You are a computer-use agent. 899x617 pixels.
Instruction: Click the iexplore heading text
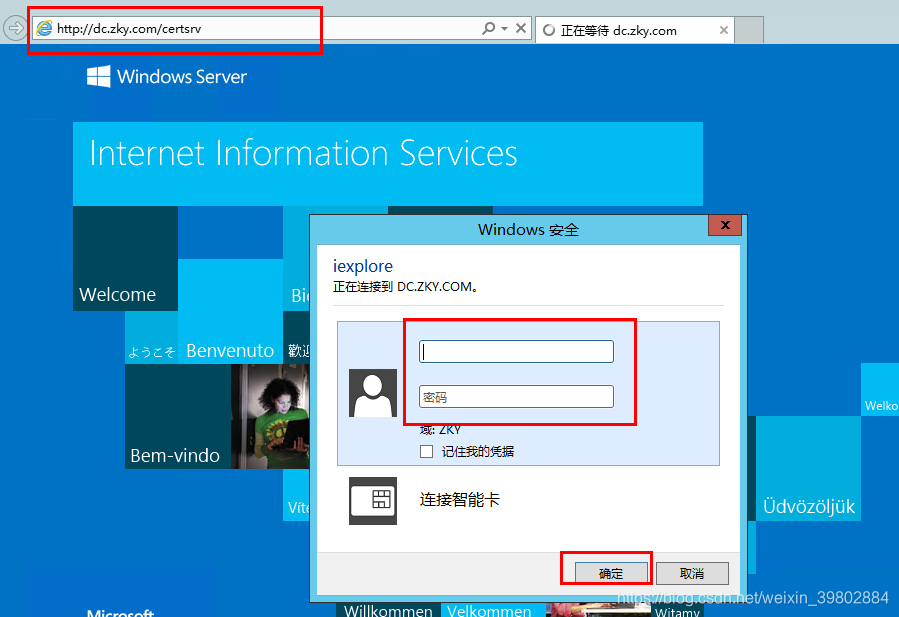[x=362, y=266]
